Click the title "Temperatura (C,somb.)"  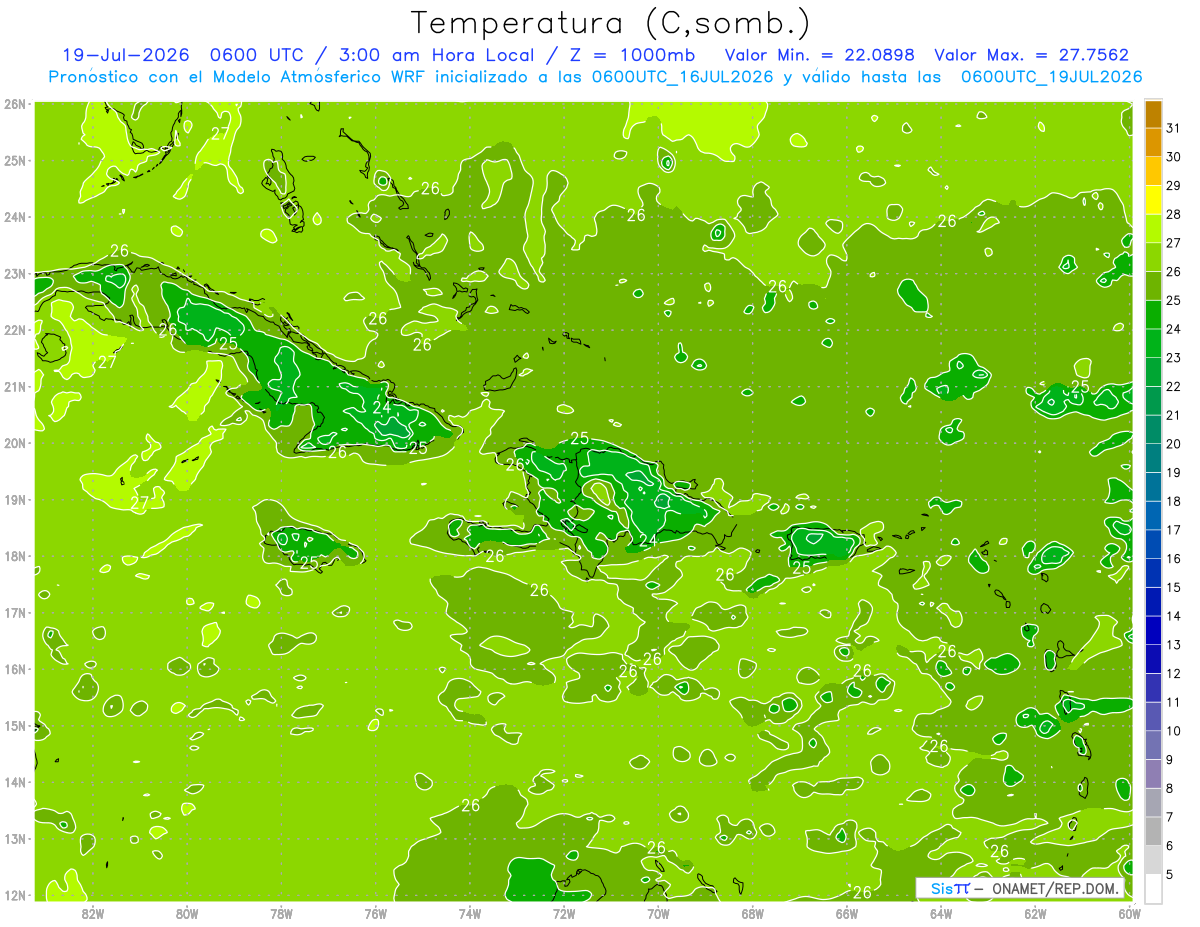point(611,23)
